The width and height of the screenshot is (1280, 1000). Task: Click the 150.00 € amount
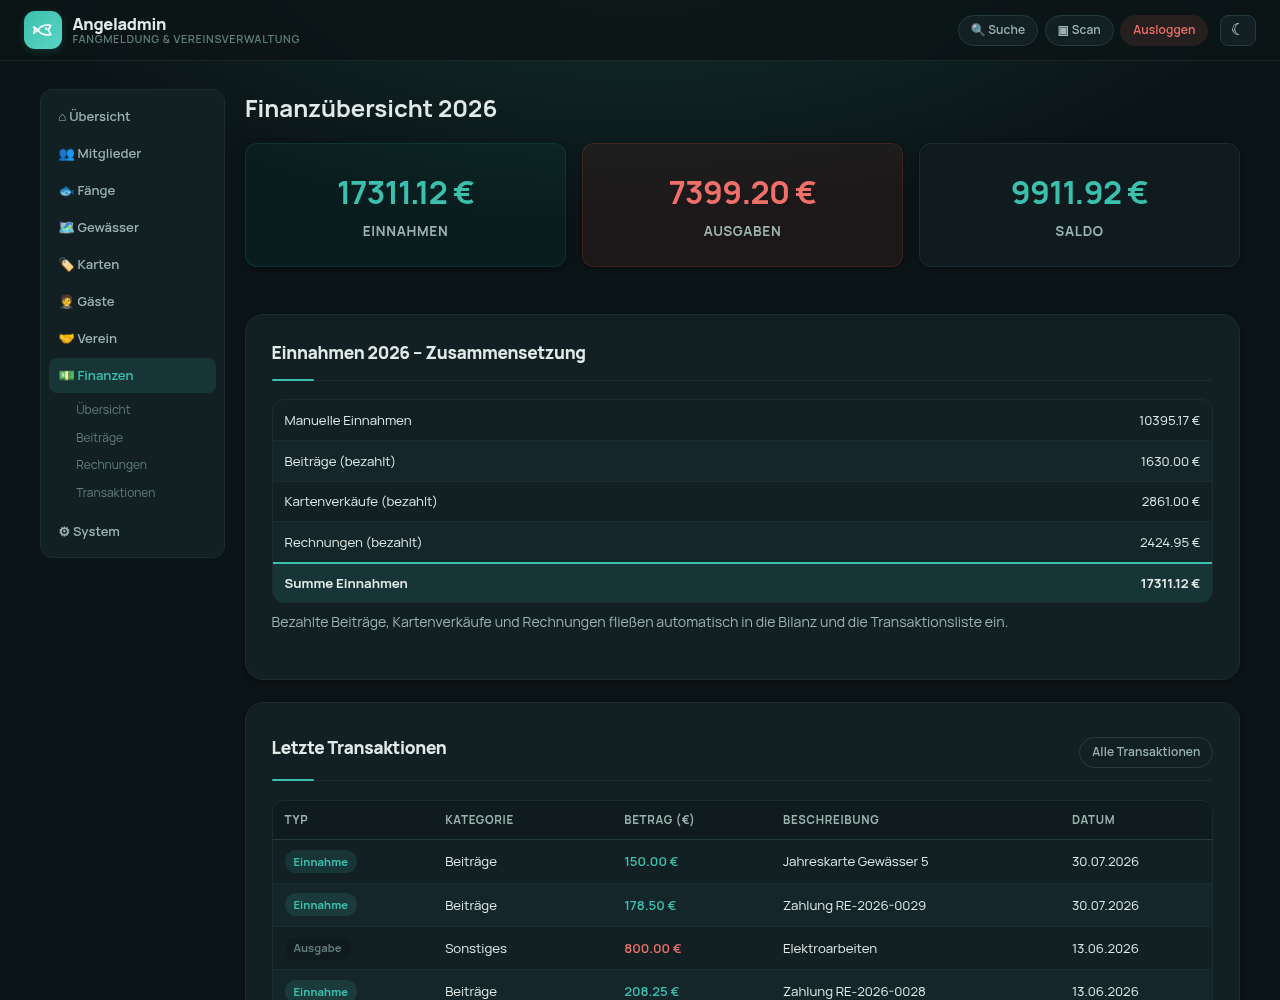pyautogui.click(x=651, y=862)
